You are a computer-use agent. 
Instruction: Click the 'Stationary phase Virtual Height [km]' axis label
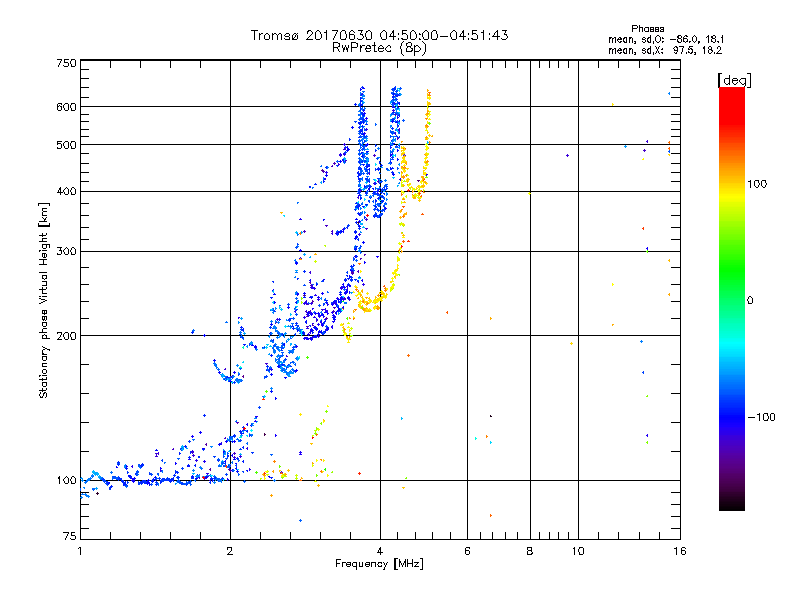[x=43, y=300]
